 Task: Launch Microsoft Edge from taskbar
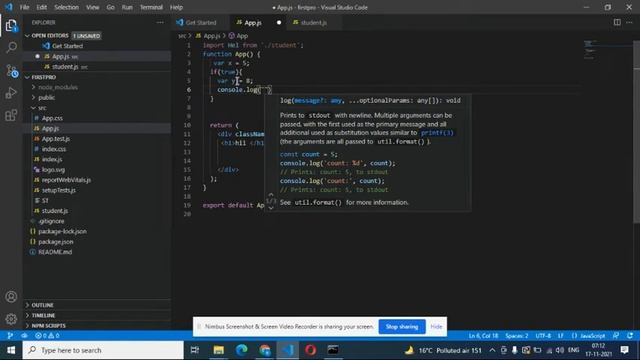(242, 350)
